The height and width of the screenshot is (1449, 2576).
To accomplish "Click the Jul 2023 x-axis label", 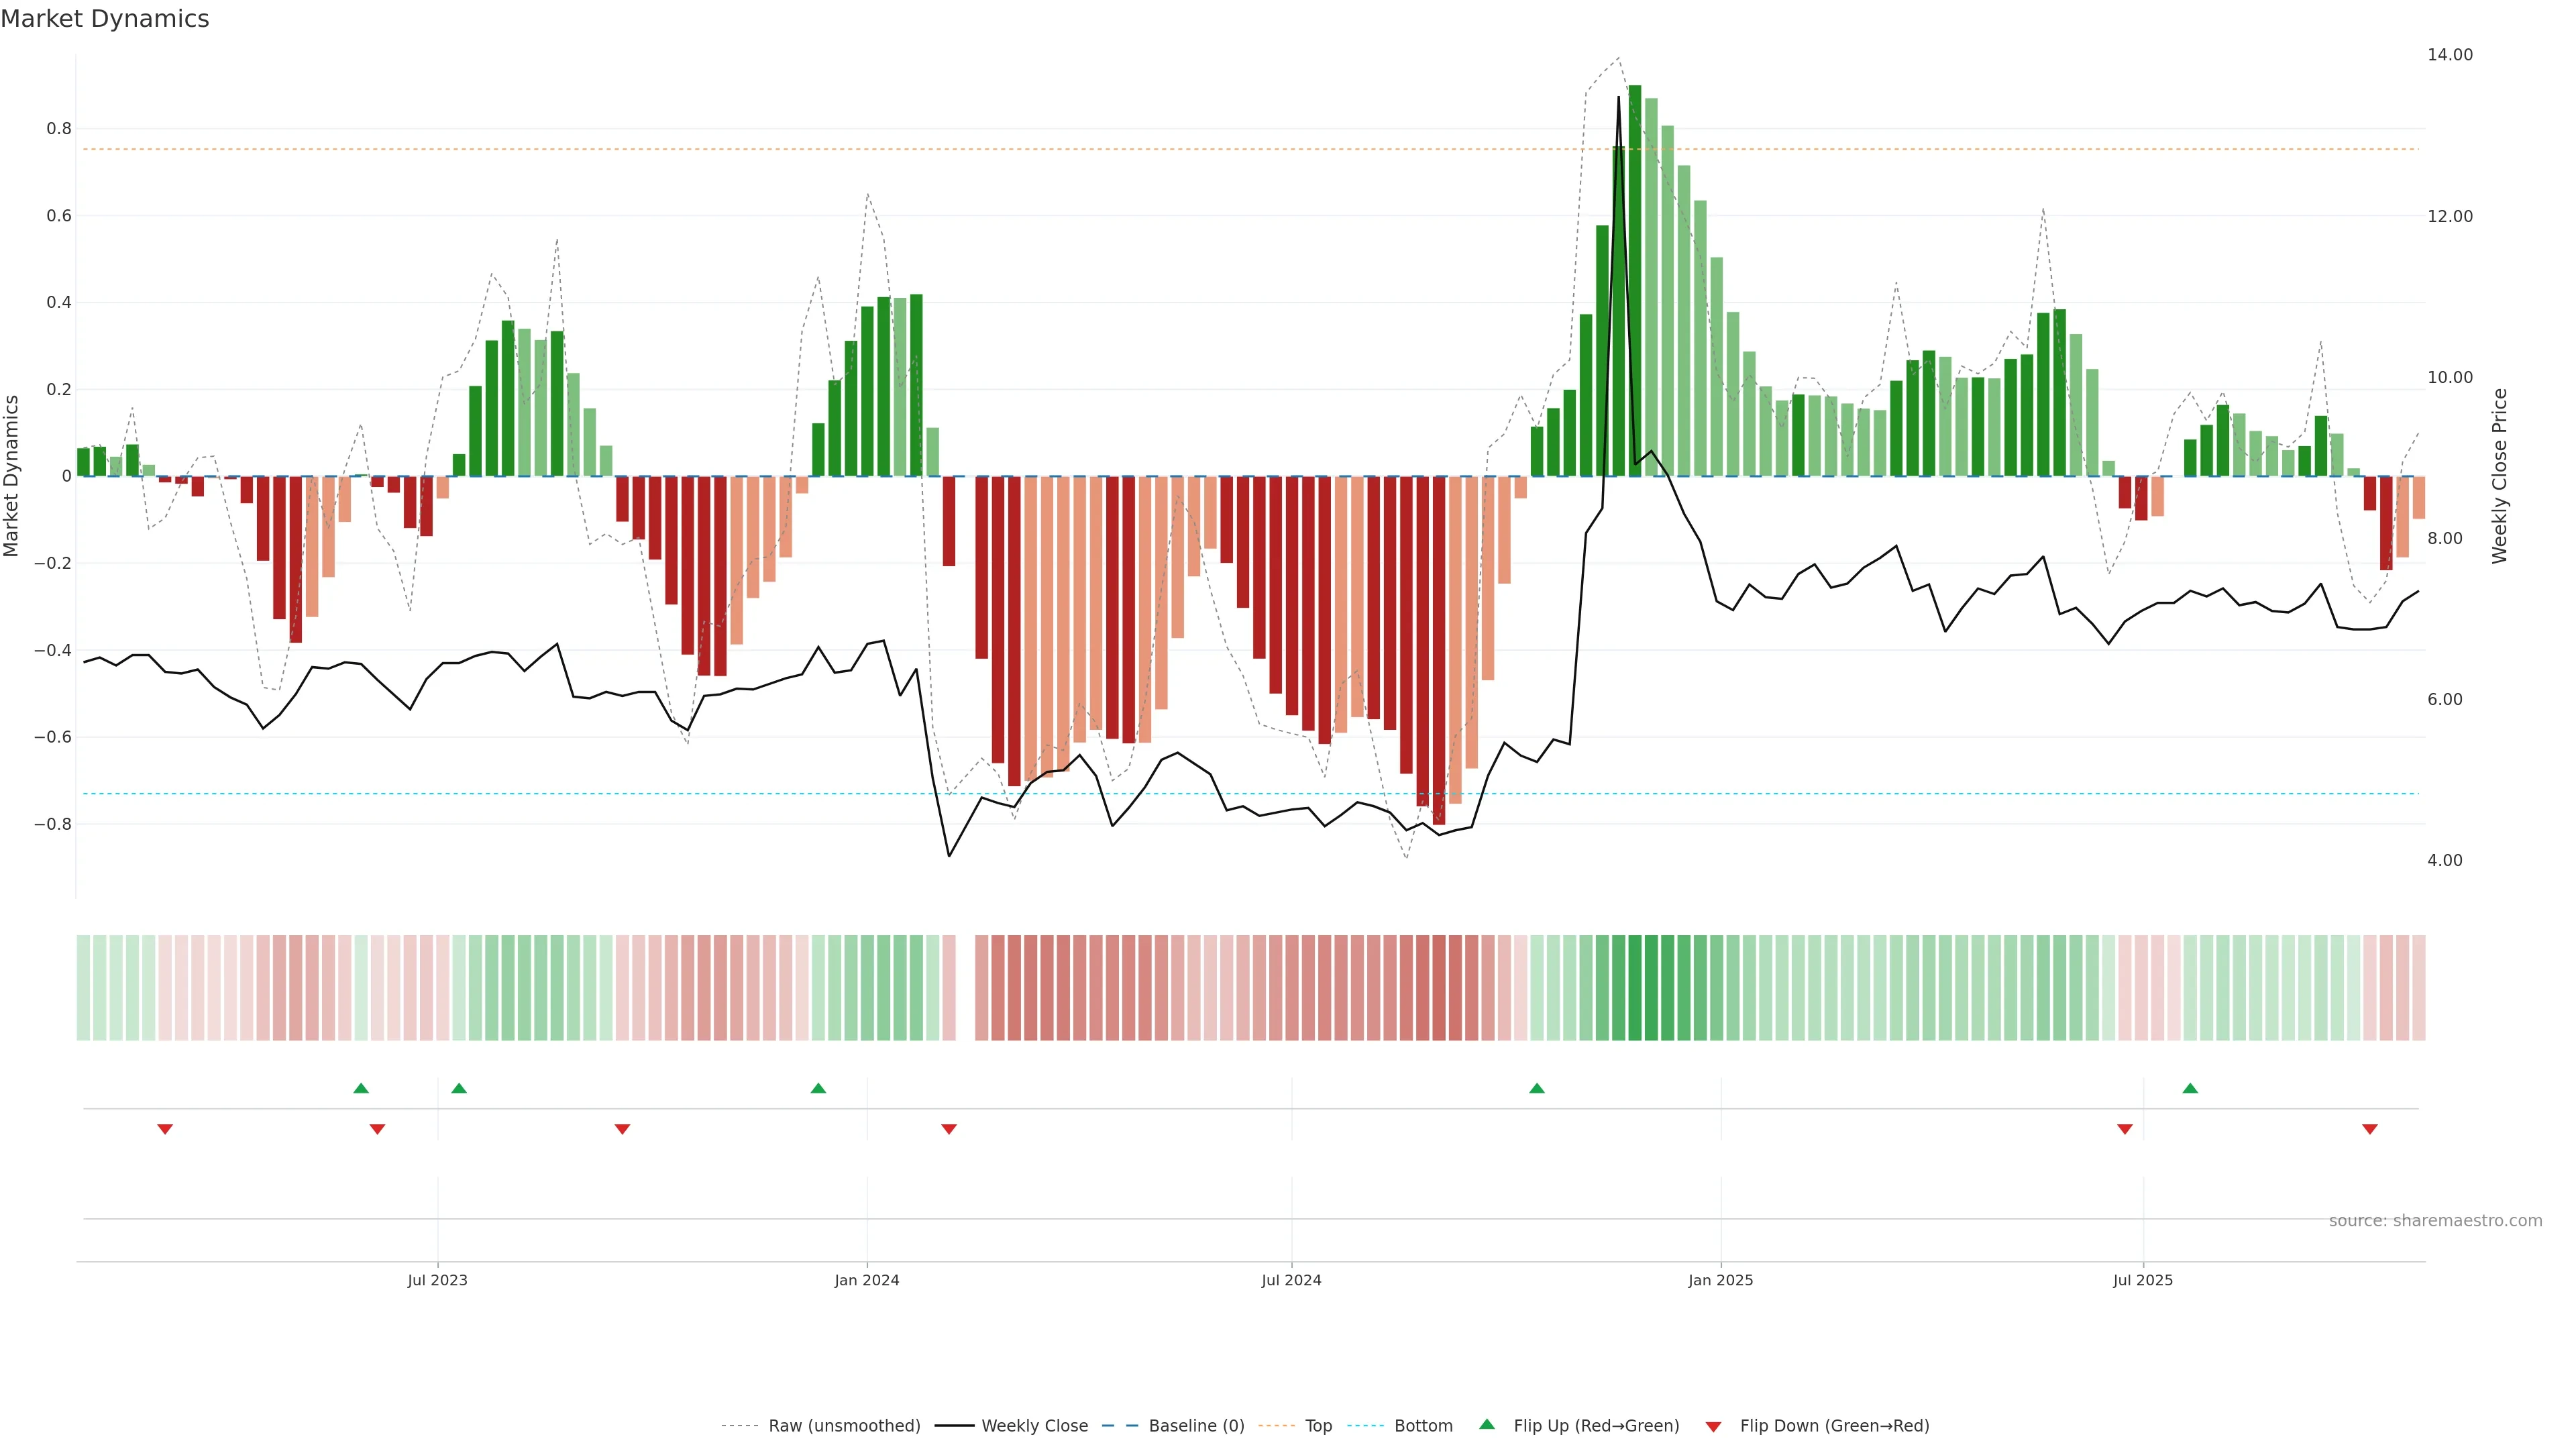I will [437, 1280].
